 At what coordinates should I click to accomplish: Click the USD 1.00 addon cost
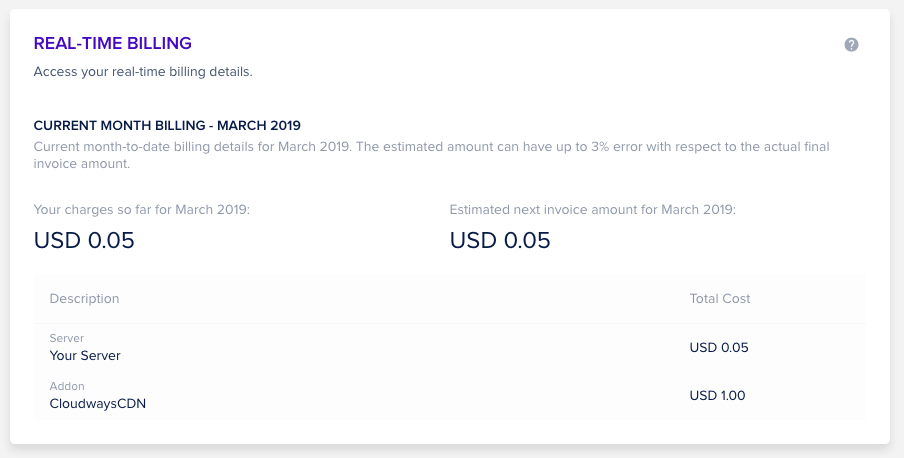[717, 396]
